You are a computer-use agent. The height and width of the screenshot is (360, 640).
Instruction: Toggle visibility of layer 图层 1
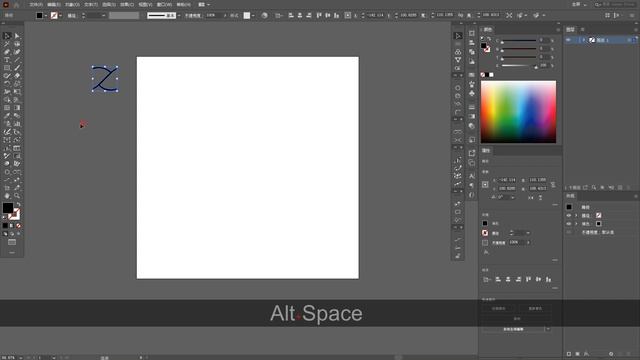point(568,40)
